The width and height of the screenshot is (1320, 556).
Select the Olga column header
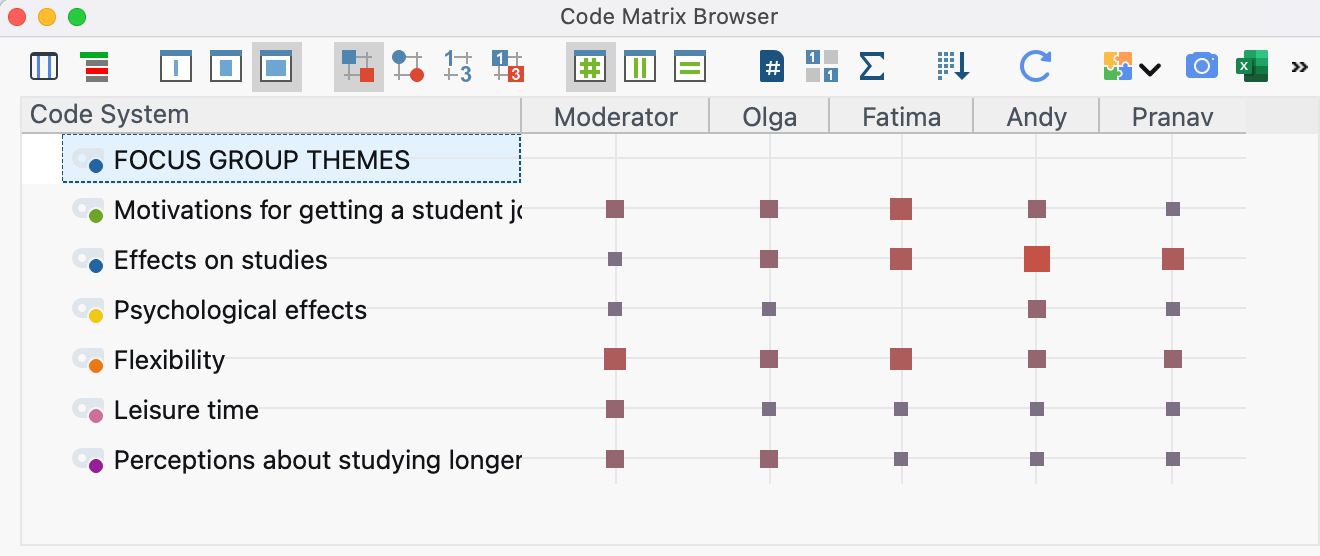tap(769, 116)
